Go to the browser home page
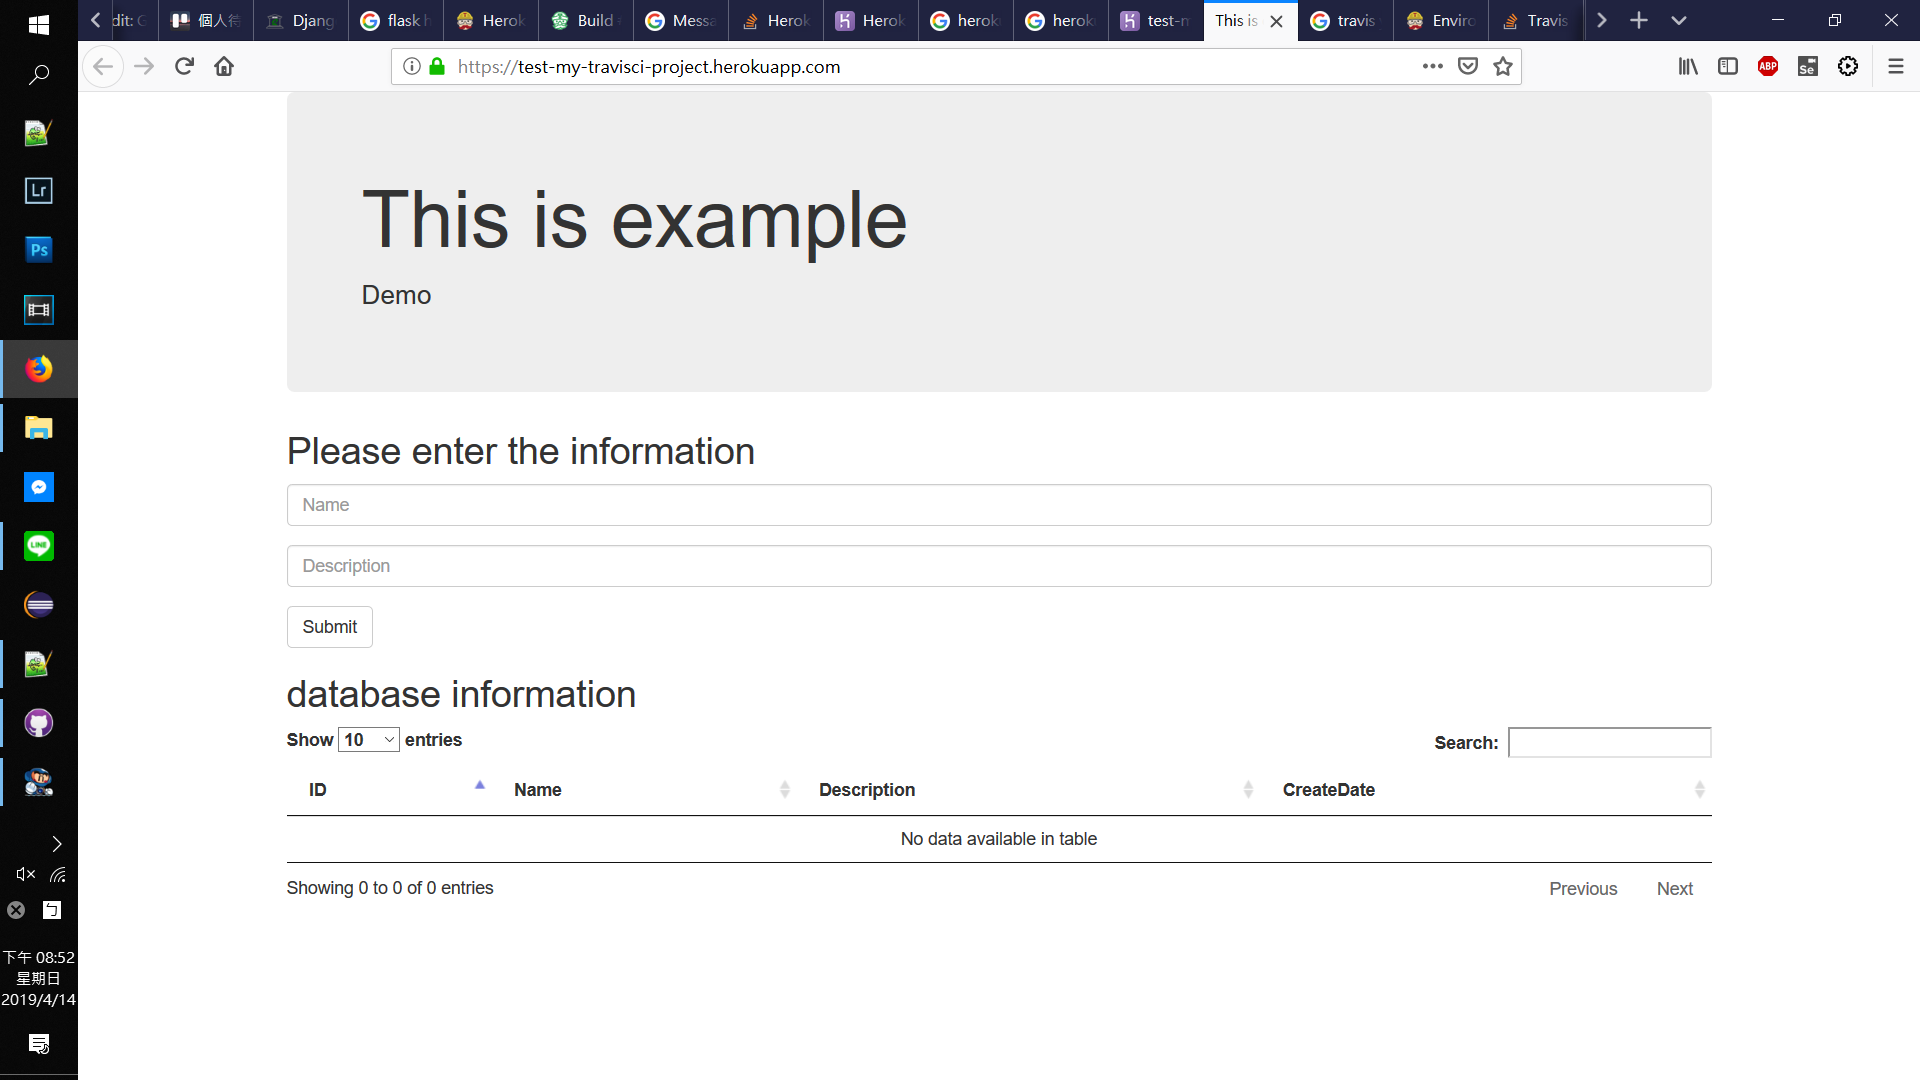Screen dimensions: 1920x1080 (224, 66)
